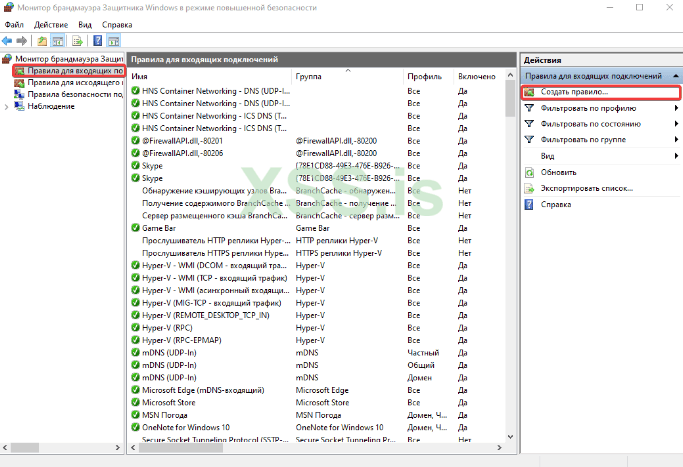Open the Действие menu
683x467 pixels.
point(51,25)
